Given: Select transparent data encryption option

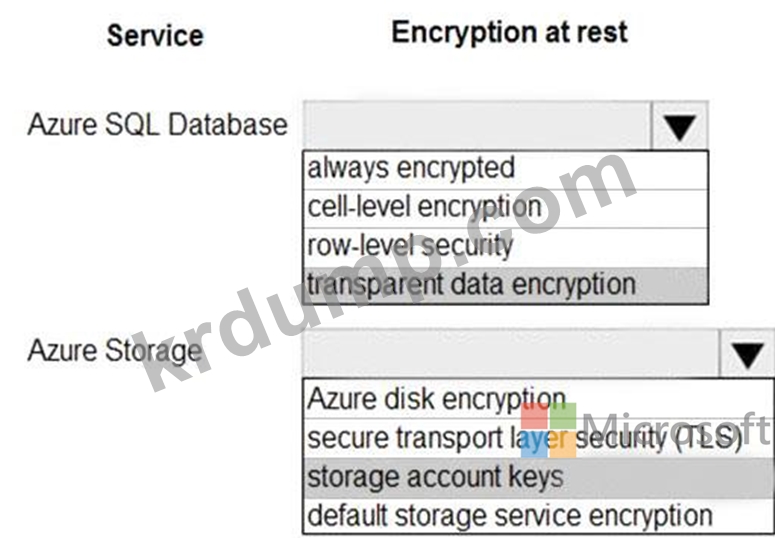Looking at the screenshot, I should pos(506,285).
